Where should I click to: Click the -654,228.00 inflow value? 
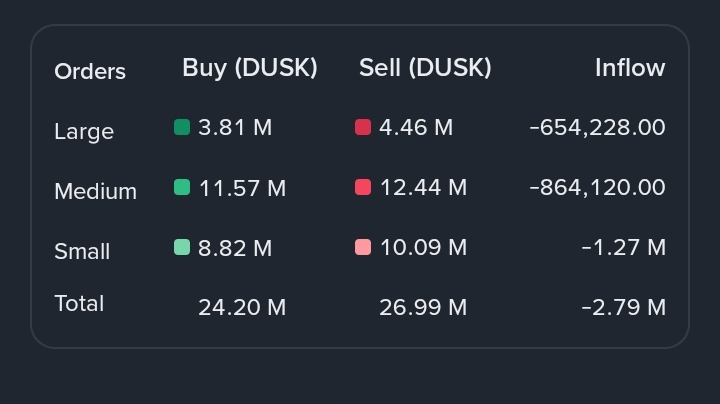pyautogui.click(x=597, y=127)
